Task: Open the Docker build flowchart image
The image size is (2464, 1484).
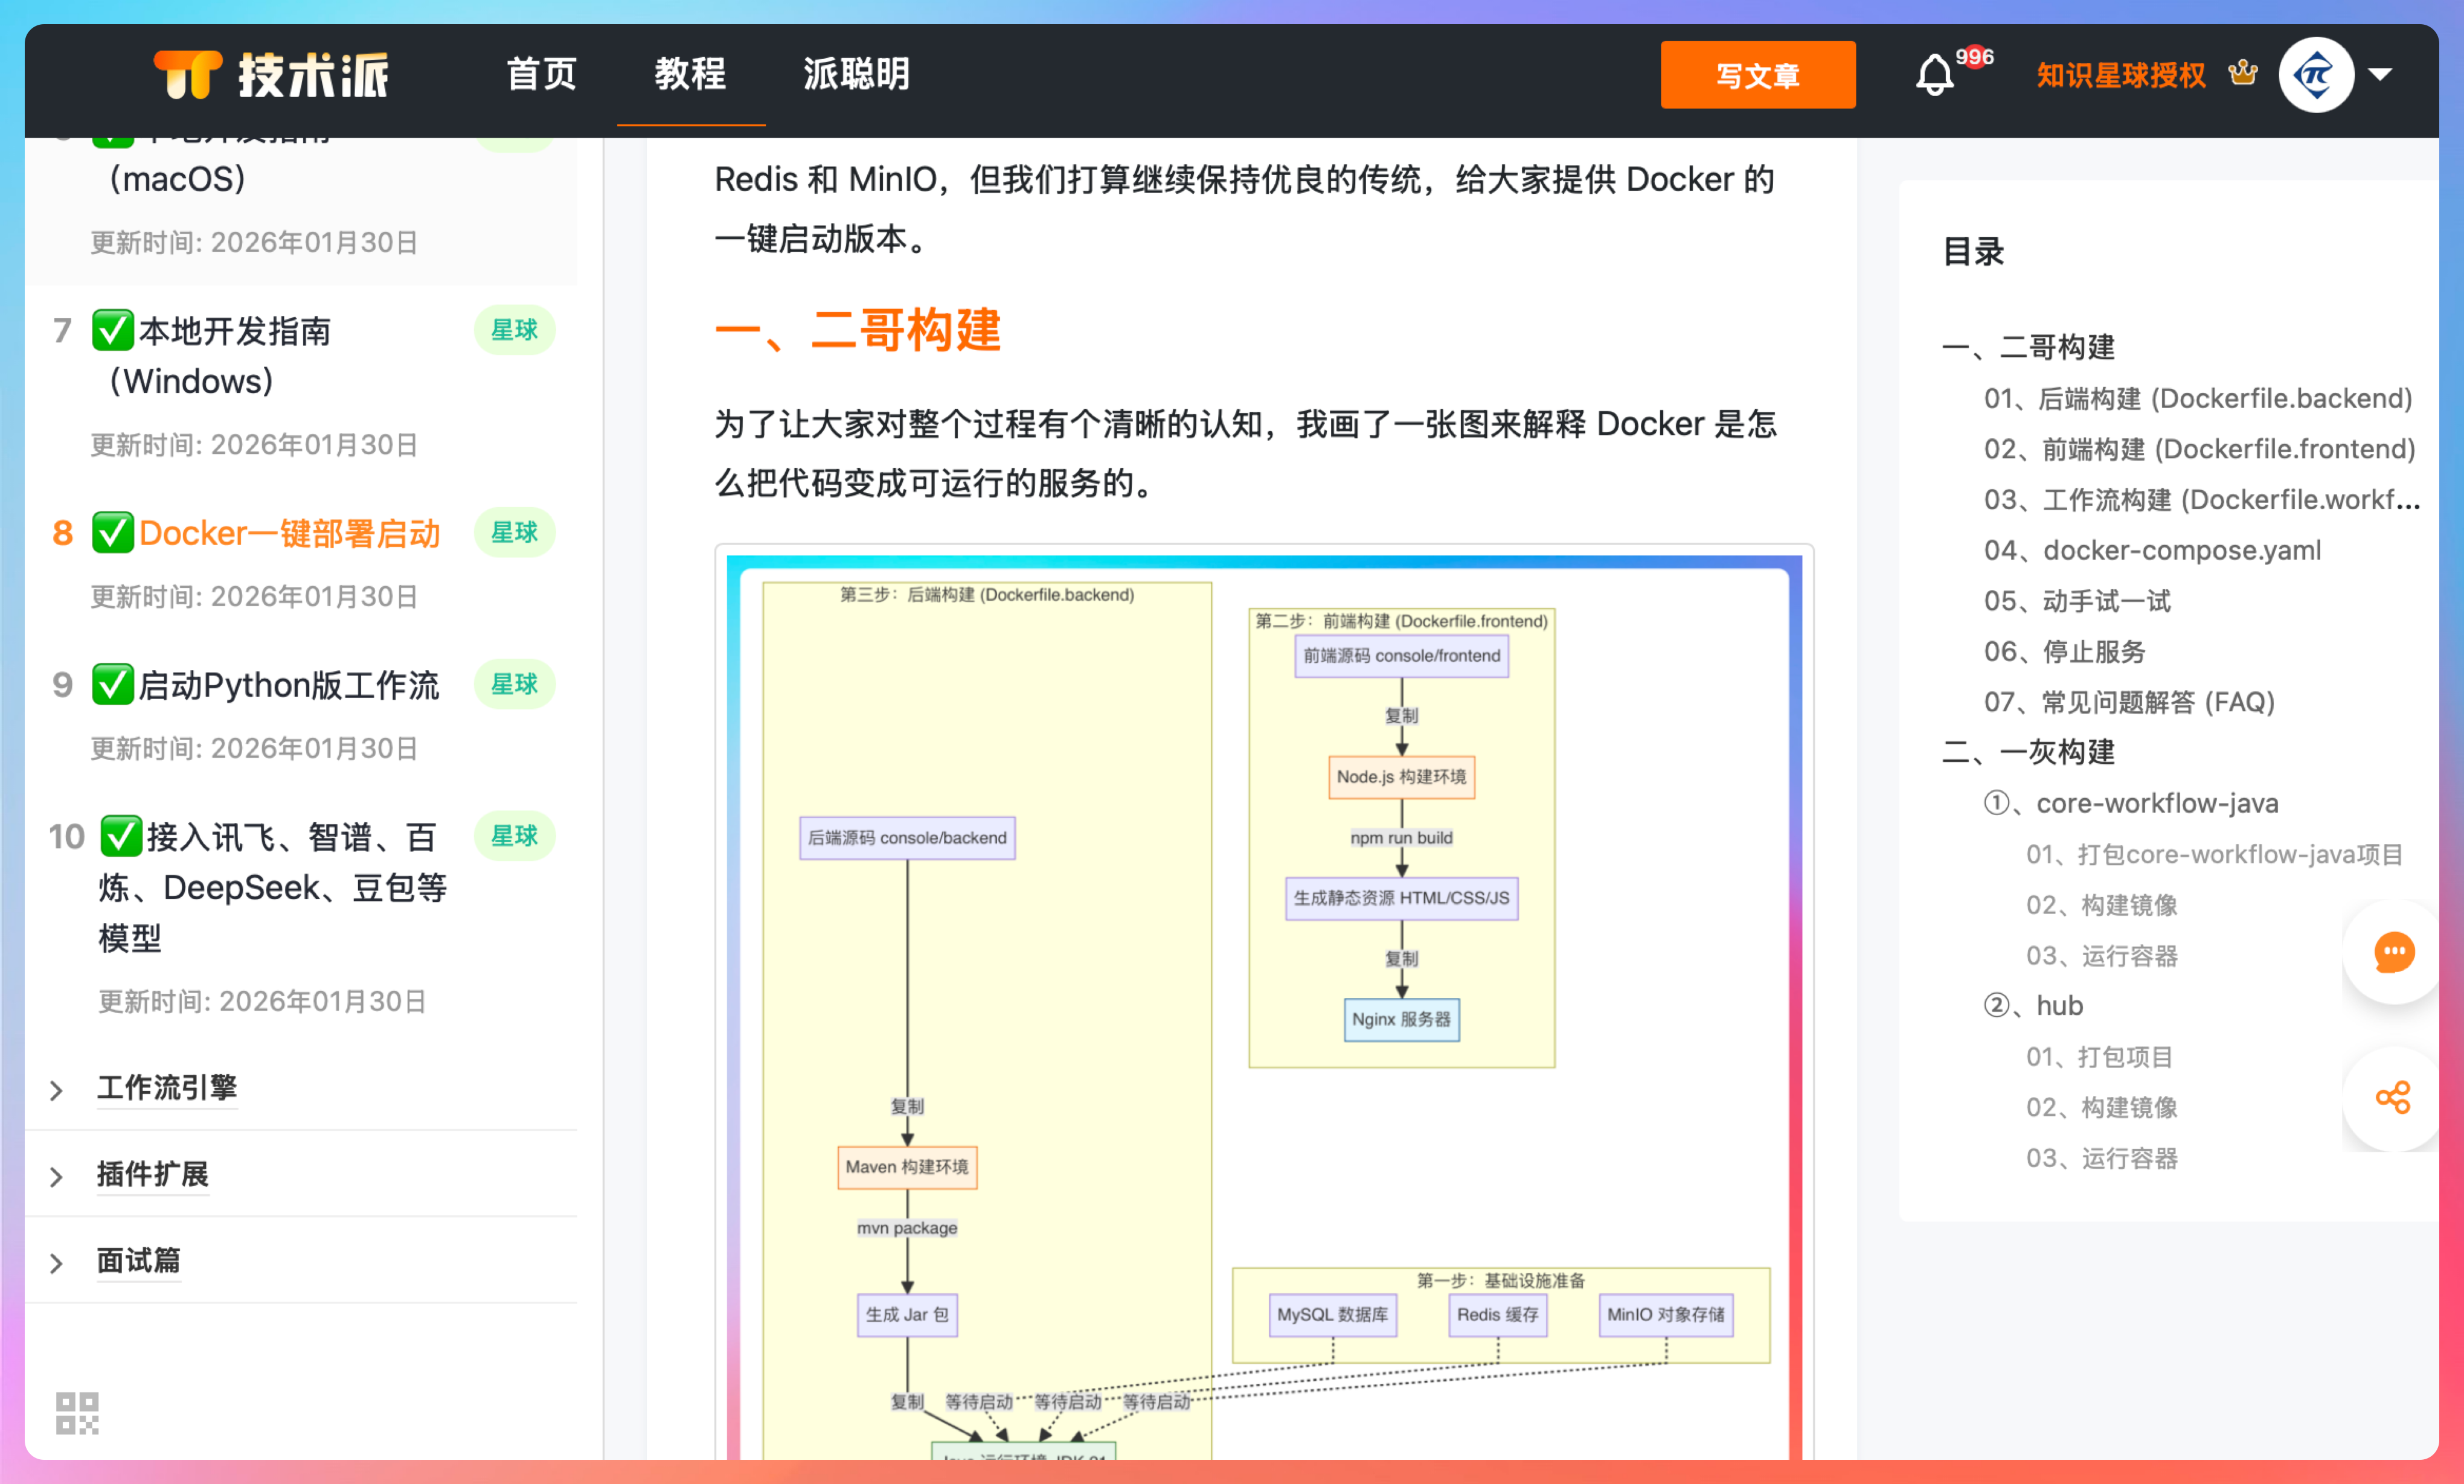Action: coord(1264,1000)
